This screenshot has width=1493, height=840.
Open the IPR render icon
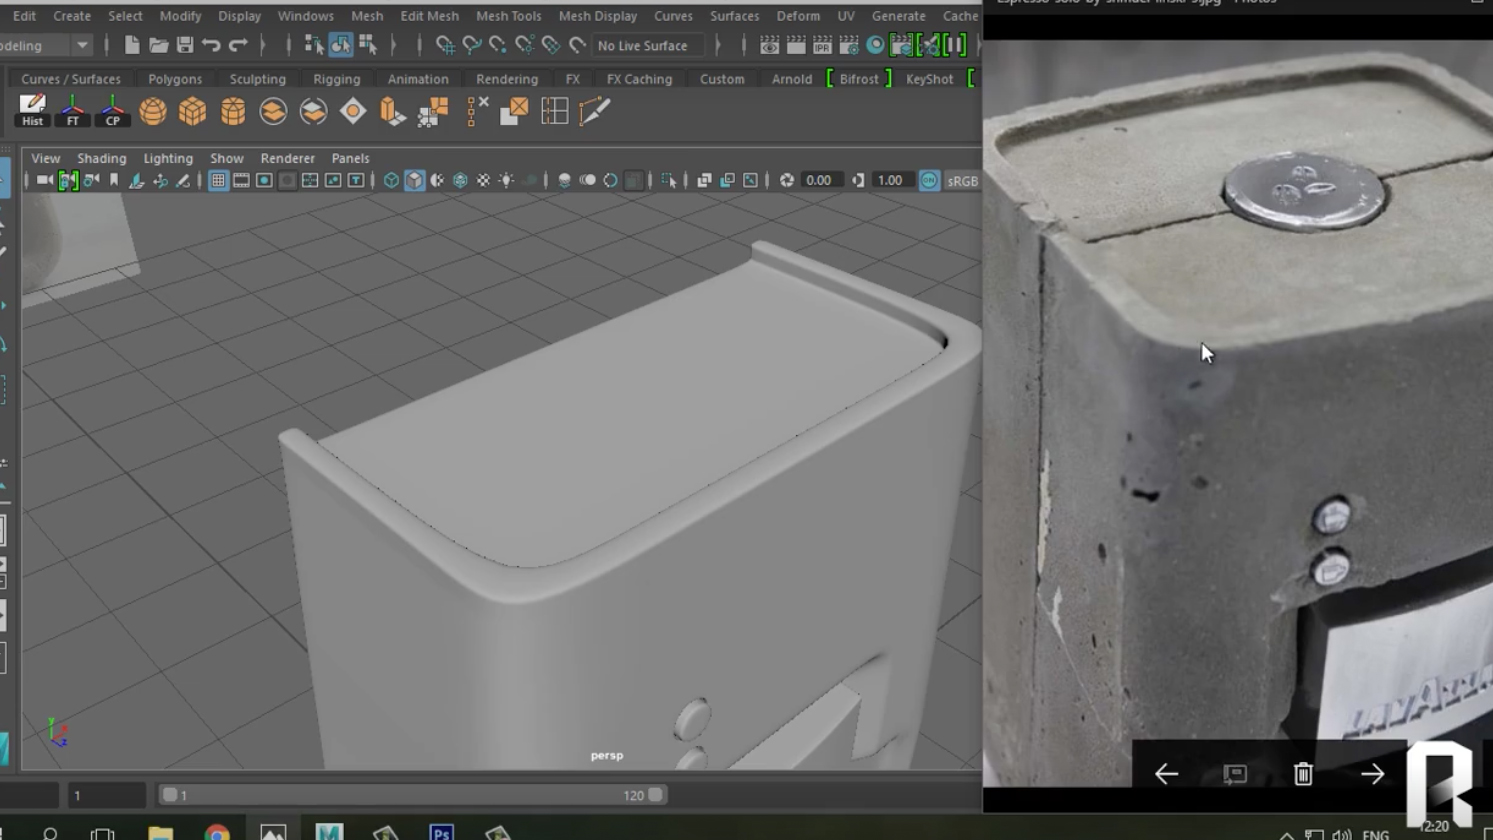click(x=822, y=45)
